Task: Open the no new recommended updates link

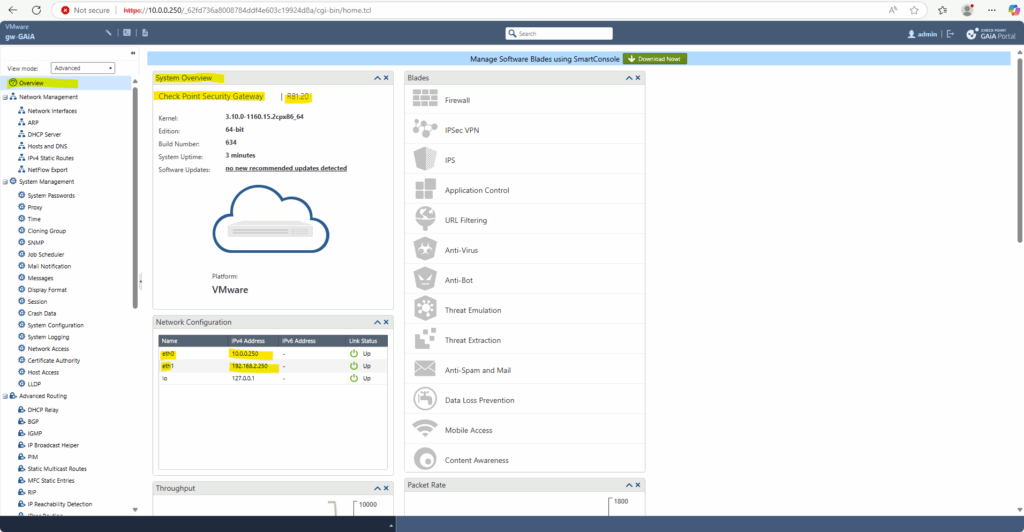Action: (x=286, y=168)
